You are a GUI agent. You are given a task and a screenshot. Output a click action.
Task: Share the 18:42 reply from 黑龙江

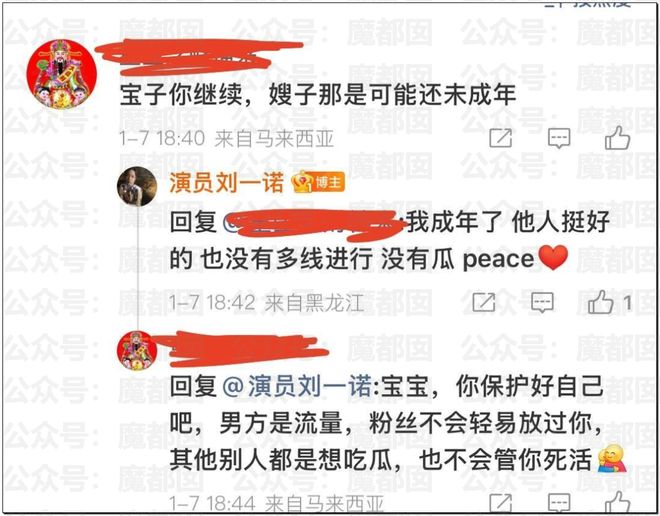(x=484, y=302)
